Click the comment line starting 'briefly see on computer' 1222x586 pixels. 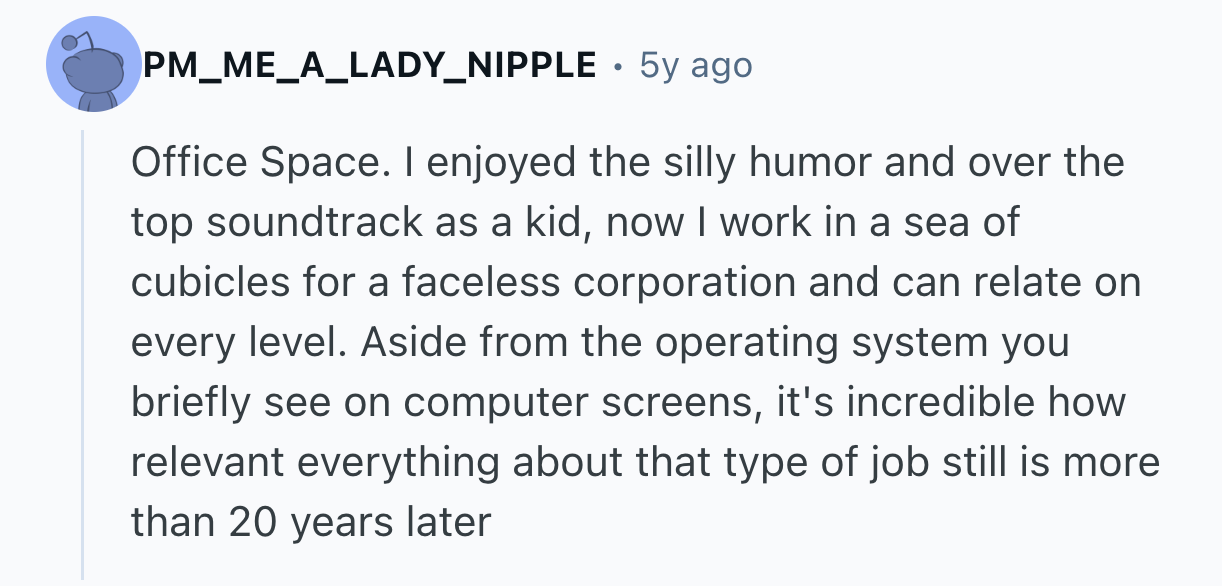(x=628, y=402)
